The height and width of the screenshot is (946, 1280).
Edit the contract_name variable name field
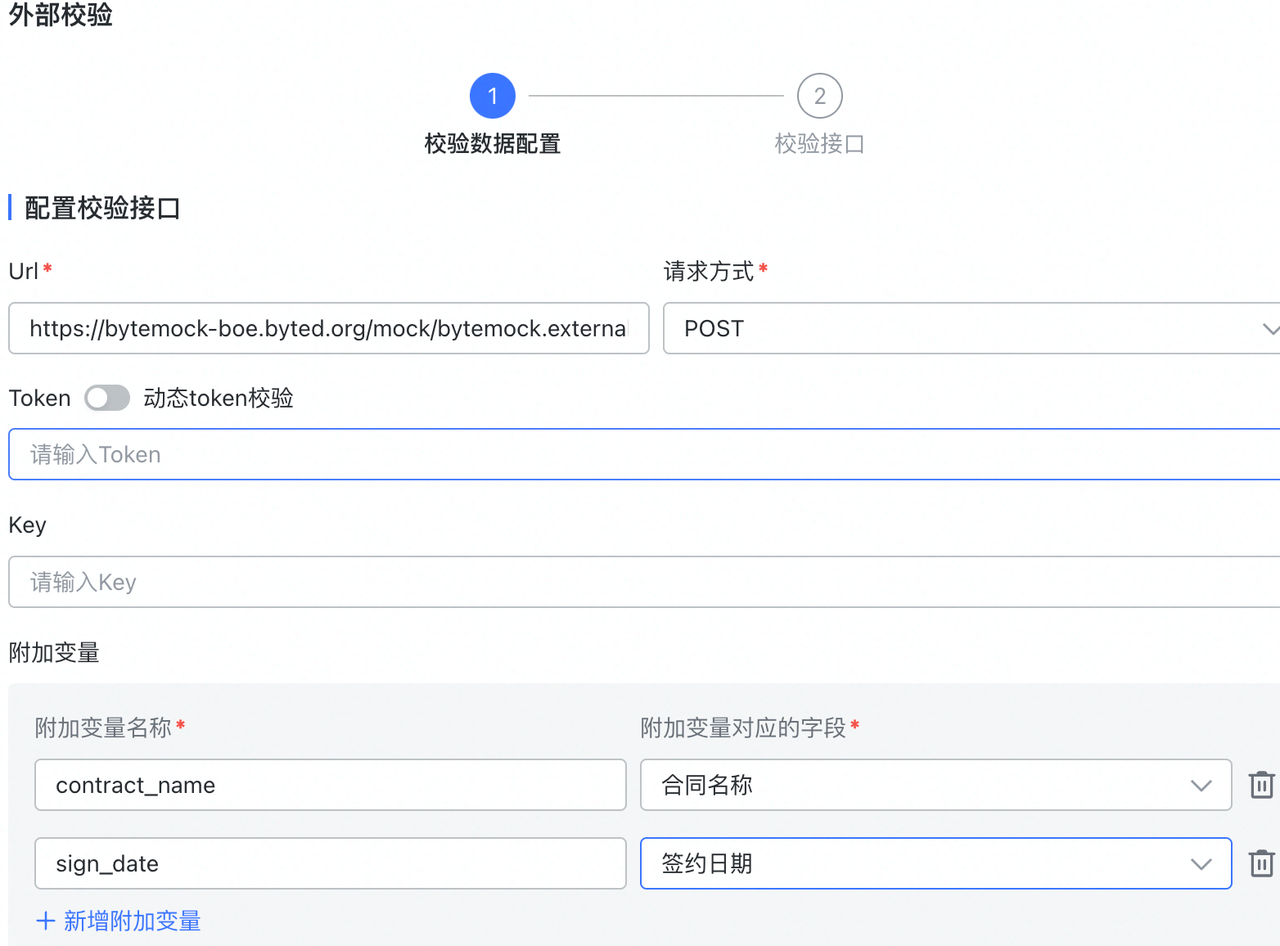coord(330,785)
